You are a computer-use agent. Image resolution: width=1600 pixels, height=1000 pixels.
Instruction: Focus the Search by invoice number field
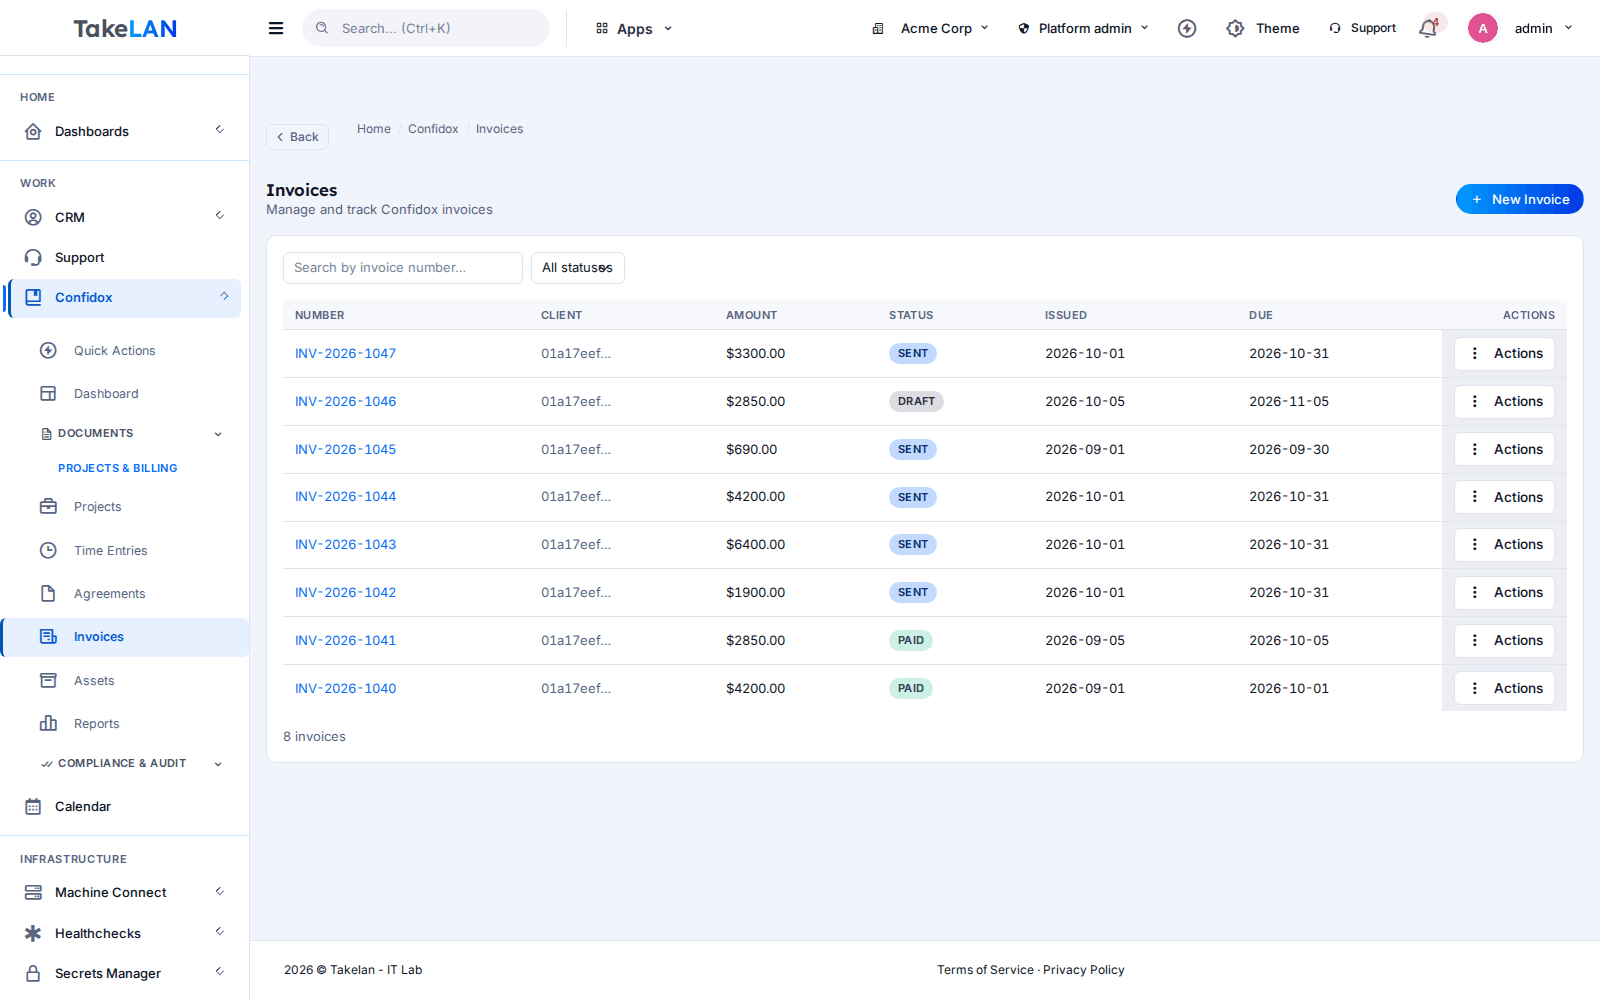(403, 268)
